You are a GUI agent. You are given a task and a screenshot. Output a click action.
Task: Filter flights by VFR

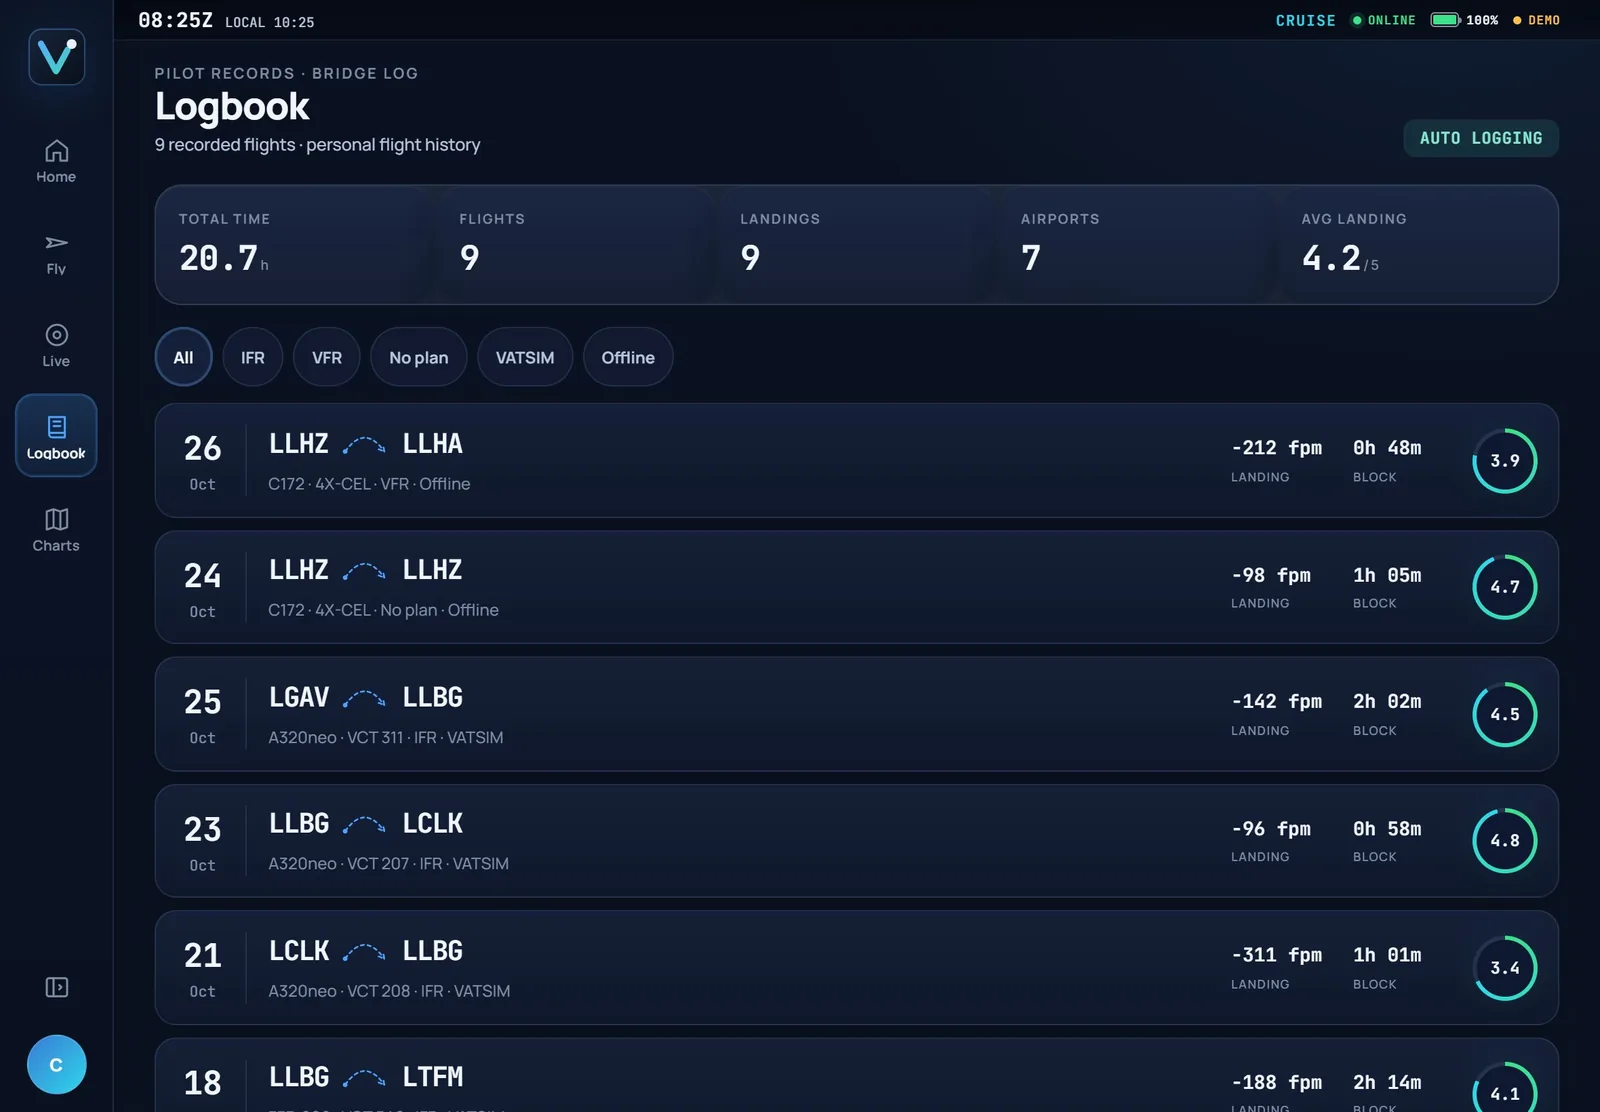[327, 357]
